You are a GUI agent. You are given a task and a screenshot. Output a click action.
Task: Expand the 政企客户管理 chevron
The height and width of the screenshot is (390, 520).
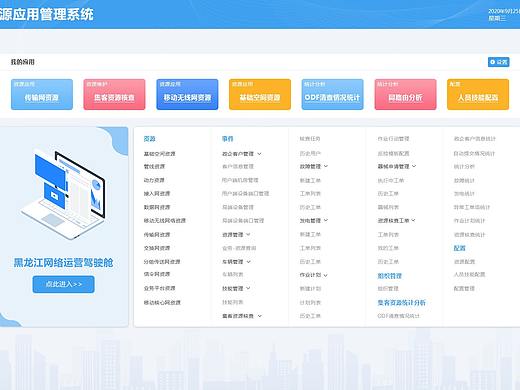pos(259,154)
